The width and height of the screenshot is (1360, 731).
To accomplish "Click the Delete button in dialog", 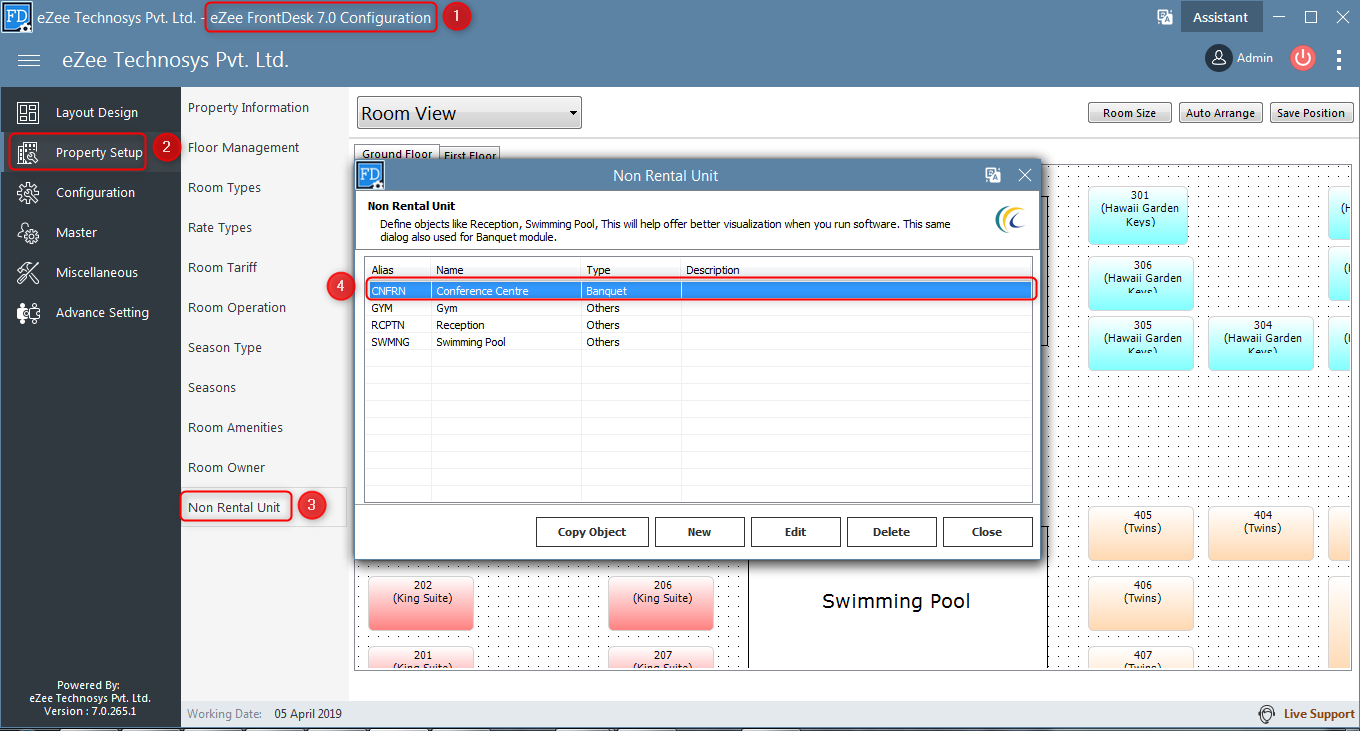I will coord(892,532).
